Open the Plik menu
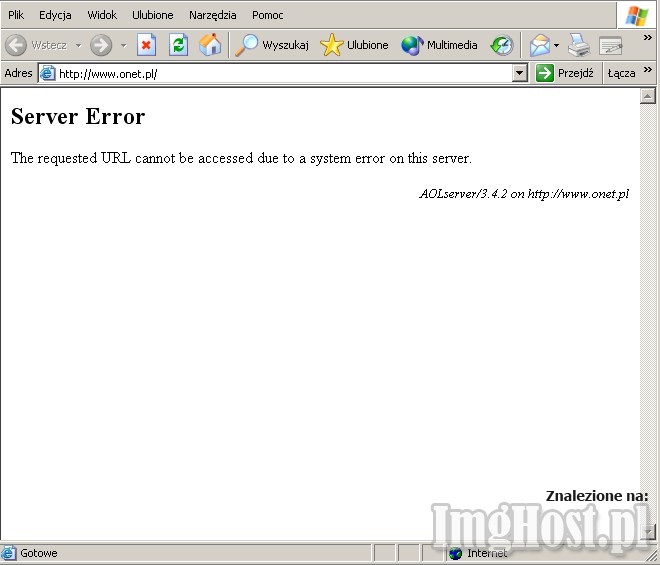Viewport: 660px width, 565px height. coord(16,15)
